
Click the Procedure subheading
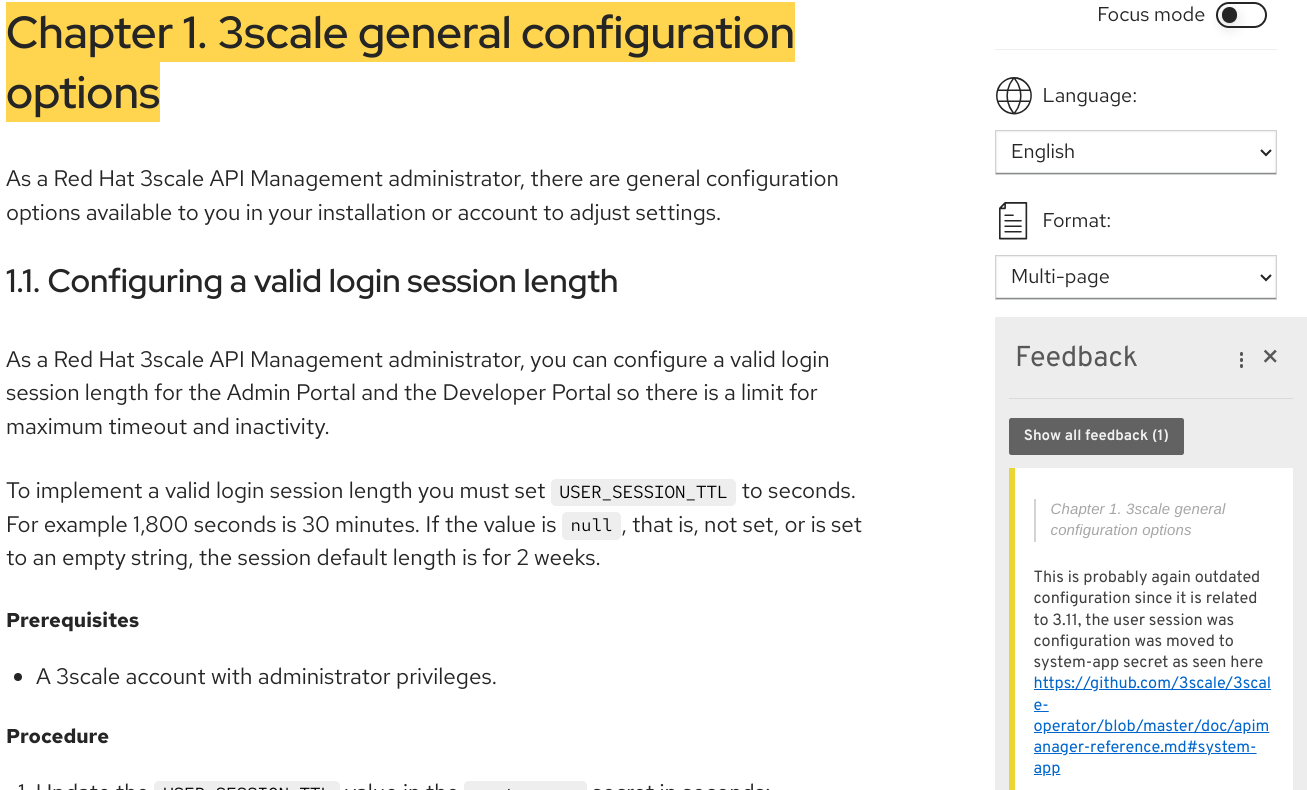(58, 737)
